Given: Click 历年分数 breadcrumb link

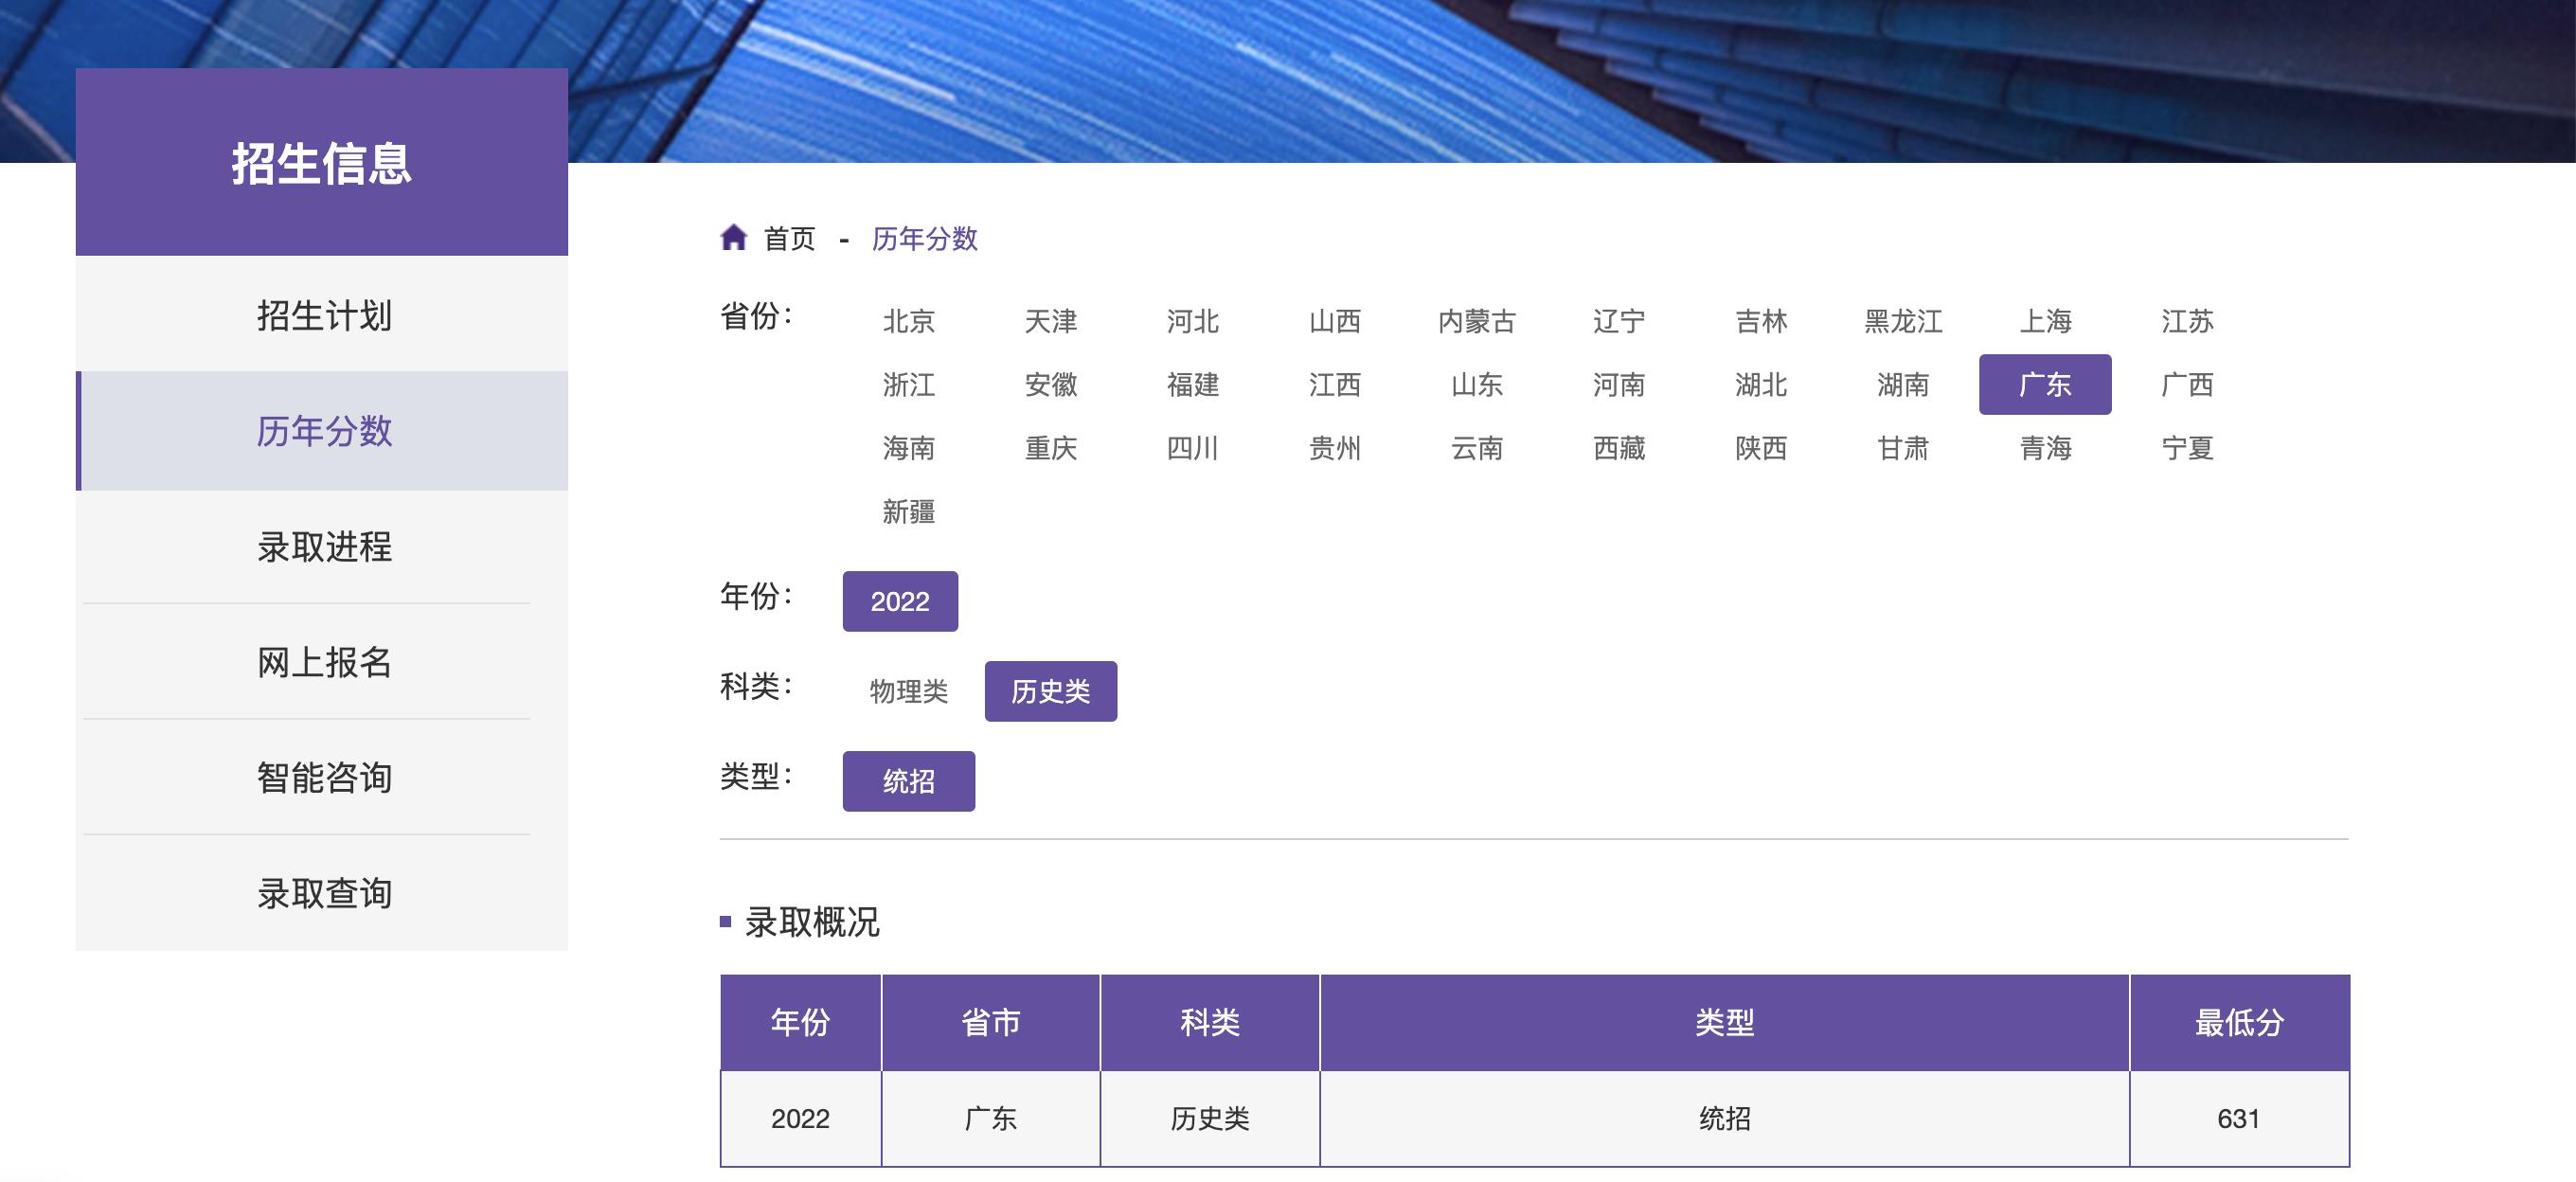Looking at the screenshot, I should pyautogui.click(x=924, y=239).
